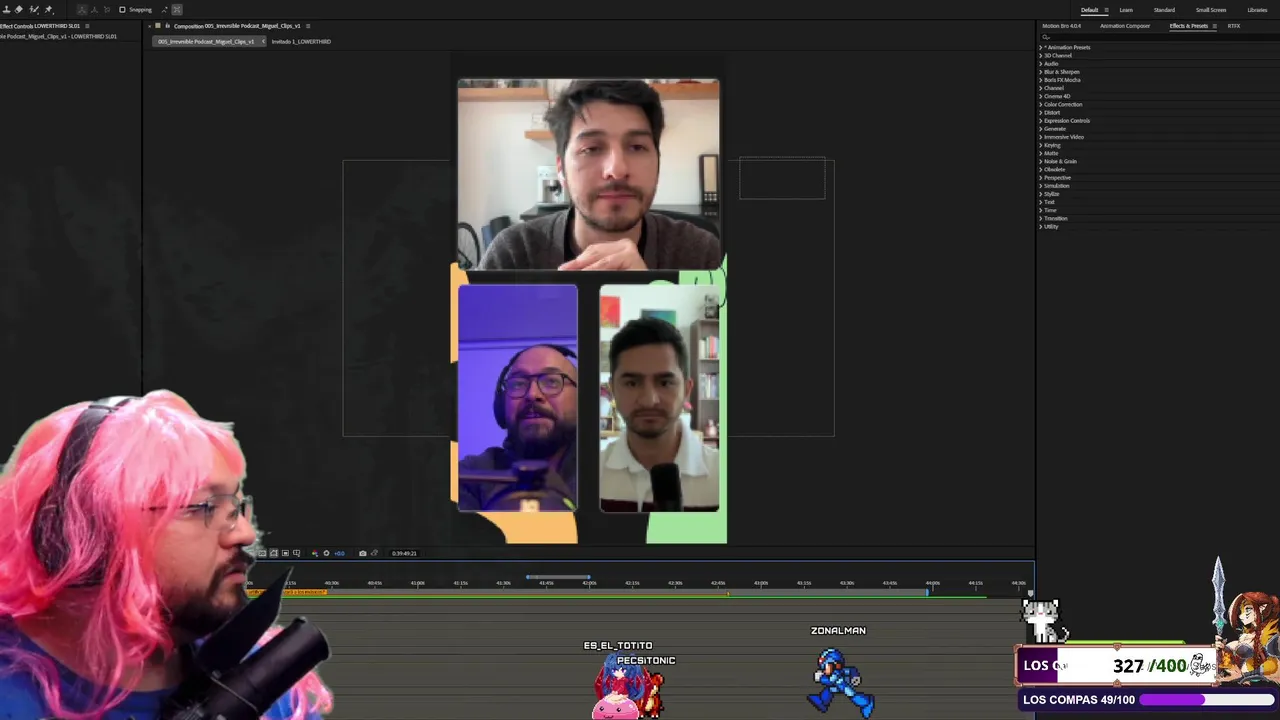The image size is (1280, 720).
Task: Open the Motion Bro 4.0.4 panel tab
Action: point(1061,26)
